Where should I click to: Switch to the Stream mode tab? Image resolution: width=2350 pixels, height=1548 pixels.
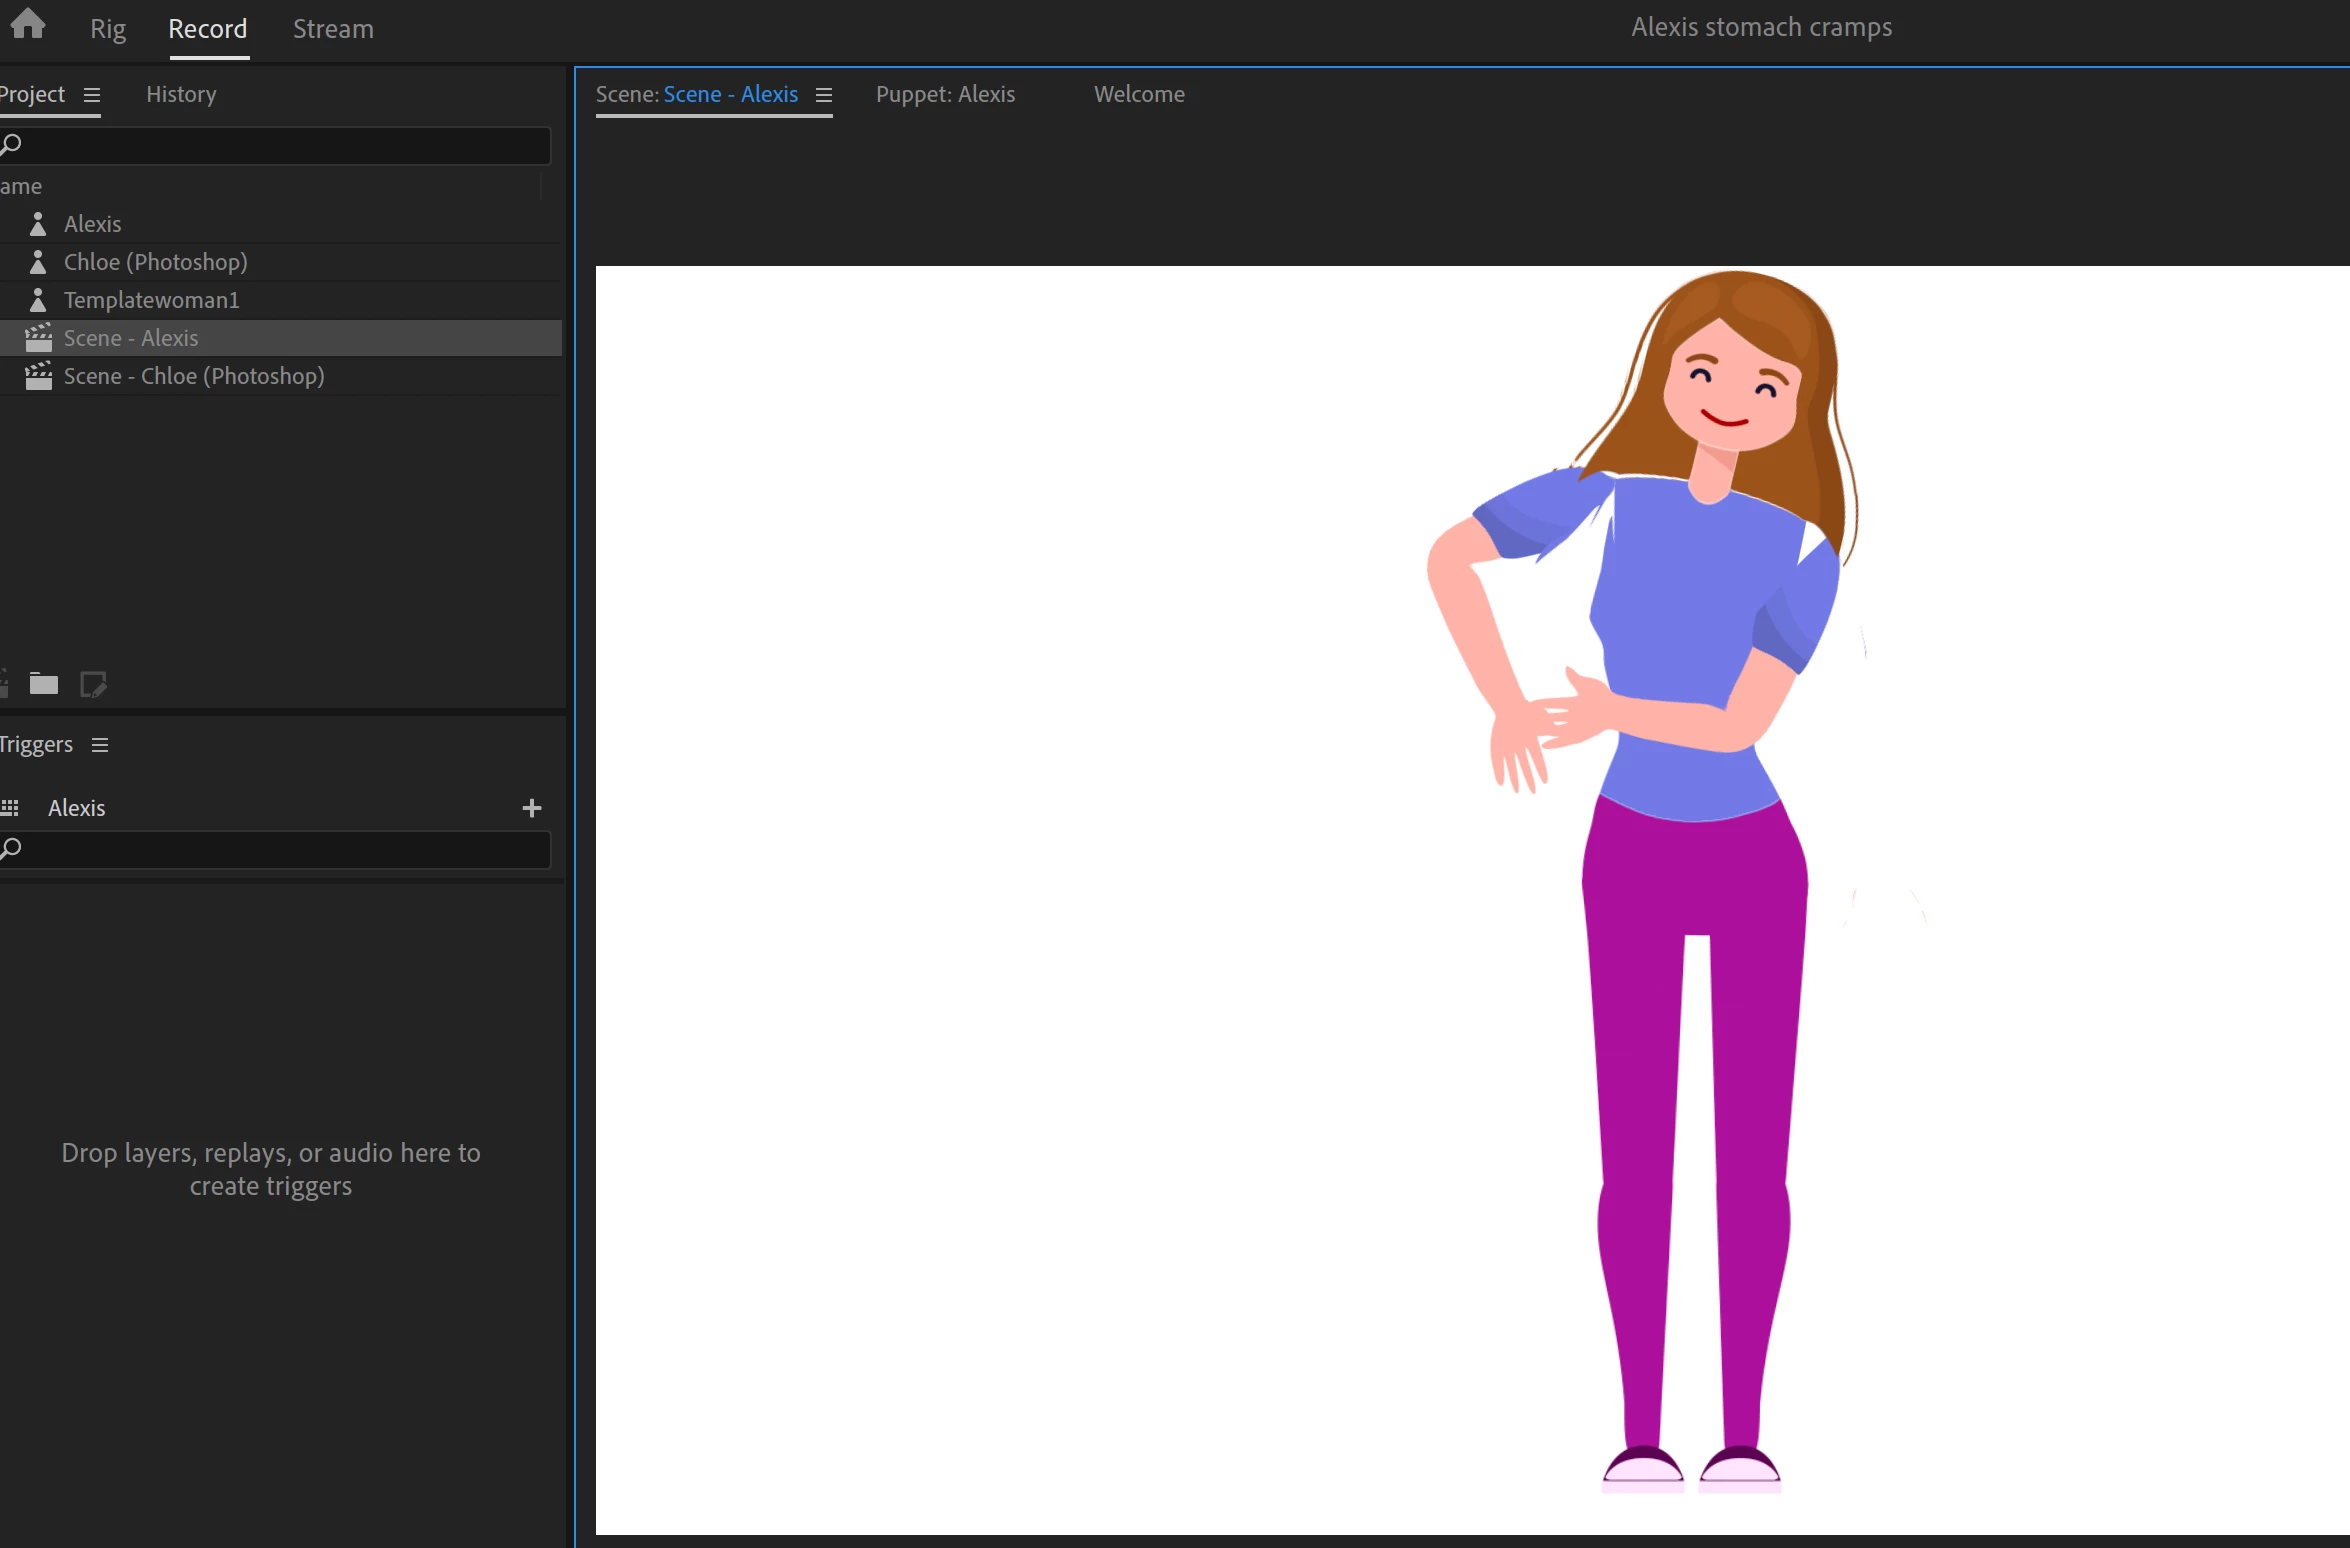pyautogui.click(x=333, y=29)
